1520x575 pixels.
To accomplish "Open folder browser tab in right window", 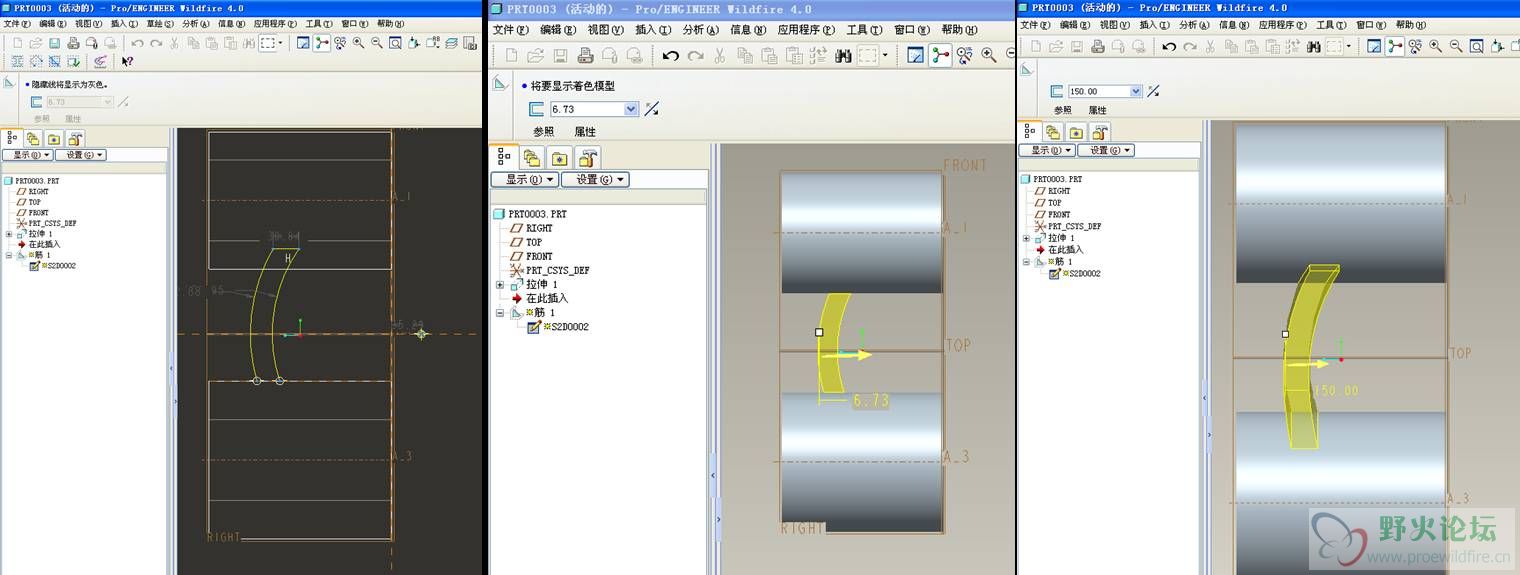I will (1075, 133).
